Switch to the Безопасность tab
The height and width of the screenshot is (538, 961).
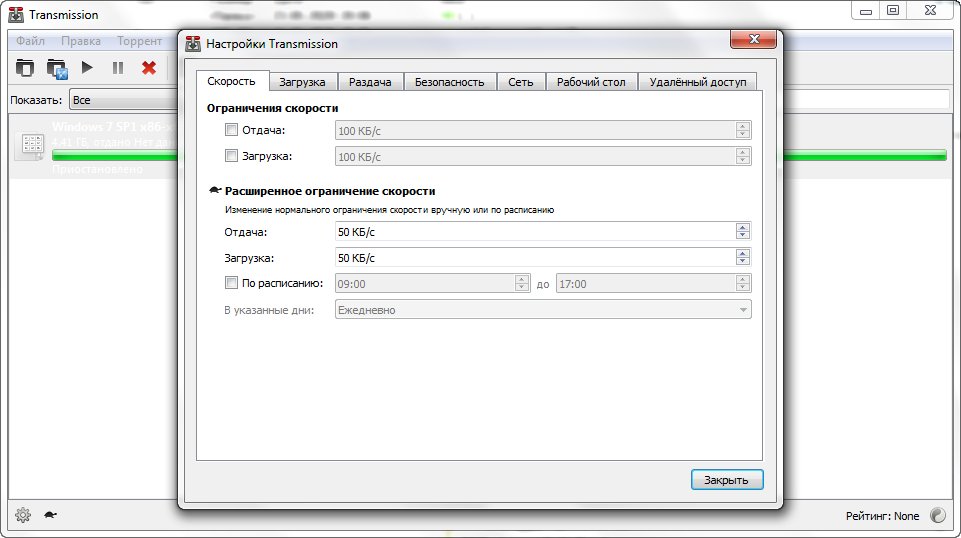449,81
